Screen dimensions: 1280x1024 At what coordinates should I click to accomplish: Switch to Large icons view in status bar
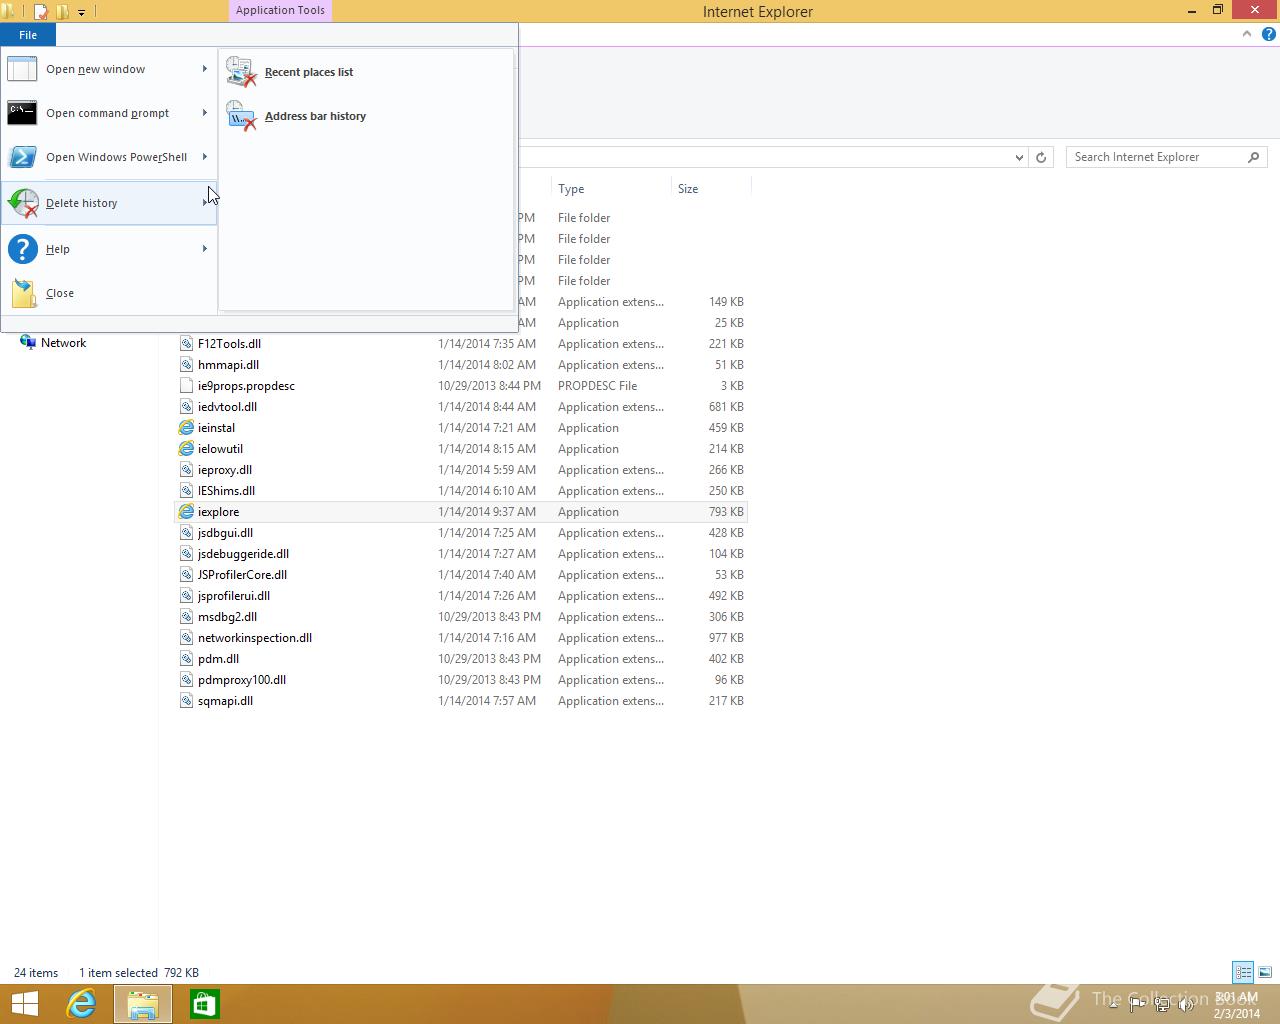pyautogui.click(x=1265, y=972)
